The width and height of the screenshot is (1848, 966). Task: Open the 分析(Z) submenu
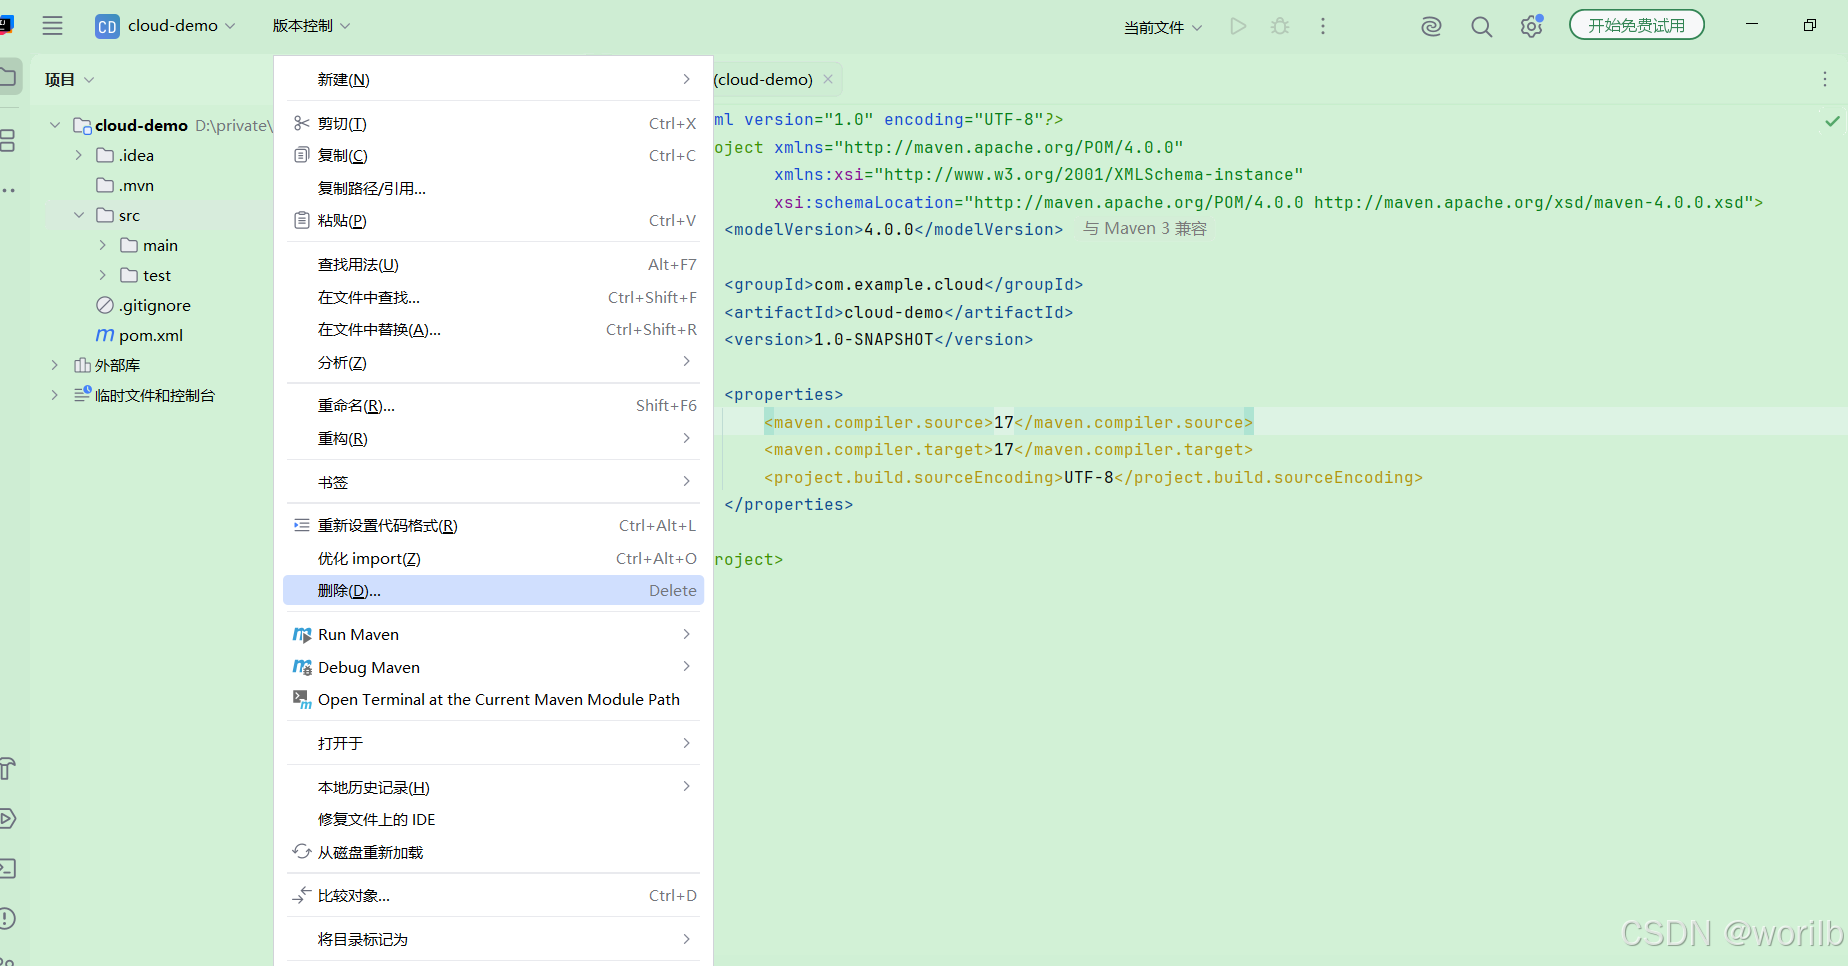point(494,362)
